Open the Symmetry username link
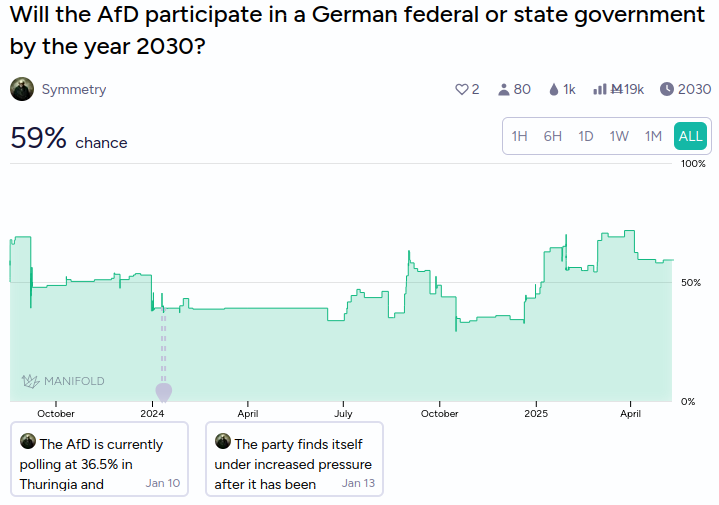This screenshot has height=505, width=719. [x=74, y=89]
